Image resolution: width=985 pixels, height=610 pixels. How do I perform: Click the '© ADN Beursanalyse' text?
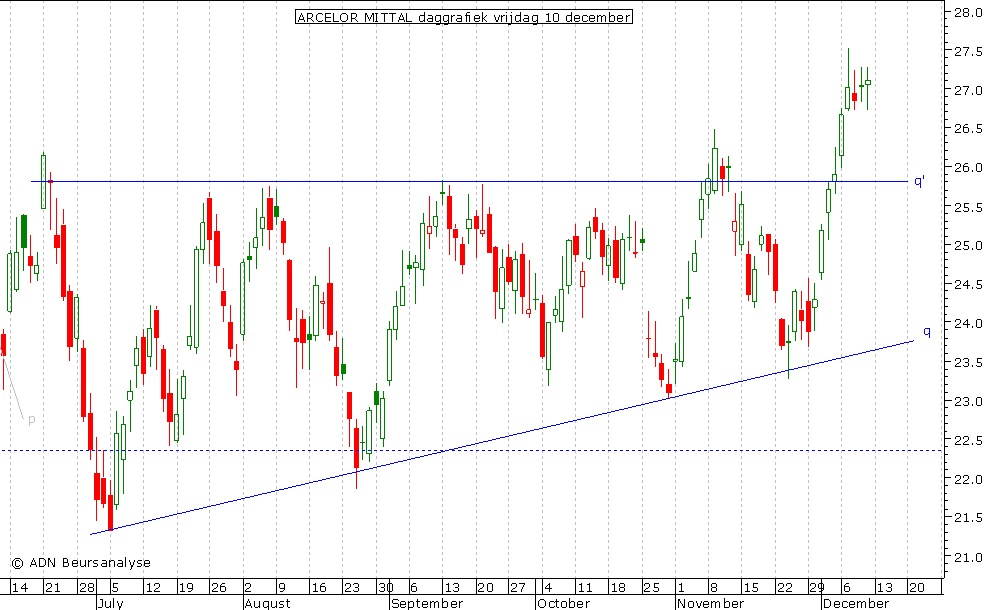(81, 563)
